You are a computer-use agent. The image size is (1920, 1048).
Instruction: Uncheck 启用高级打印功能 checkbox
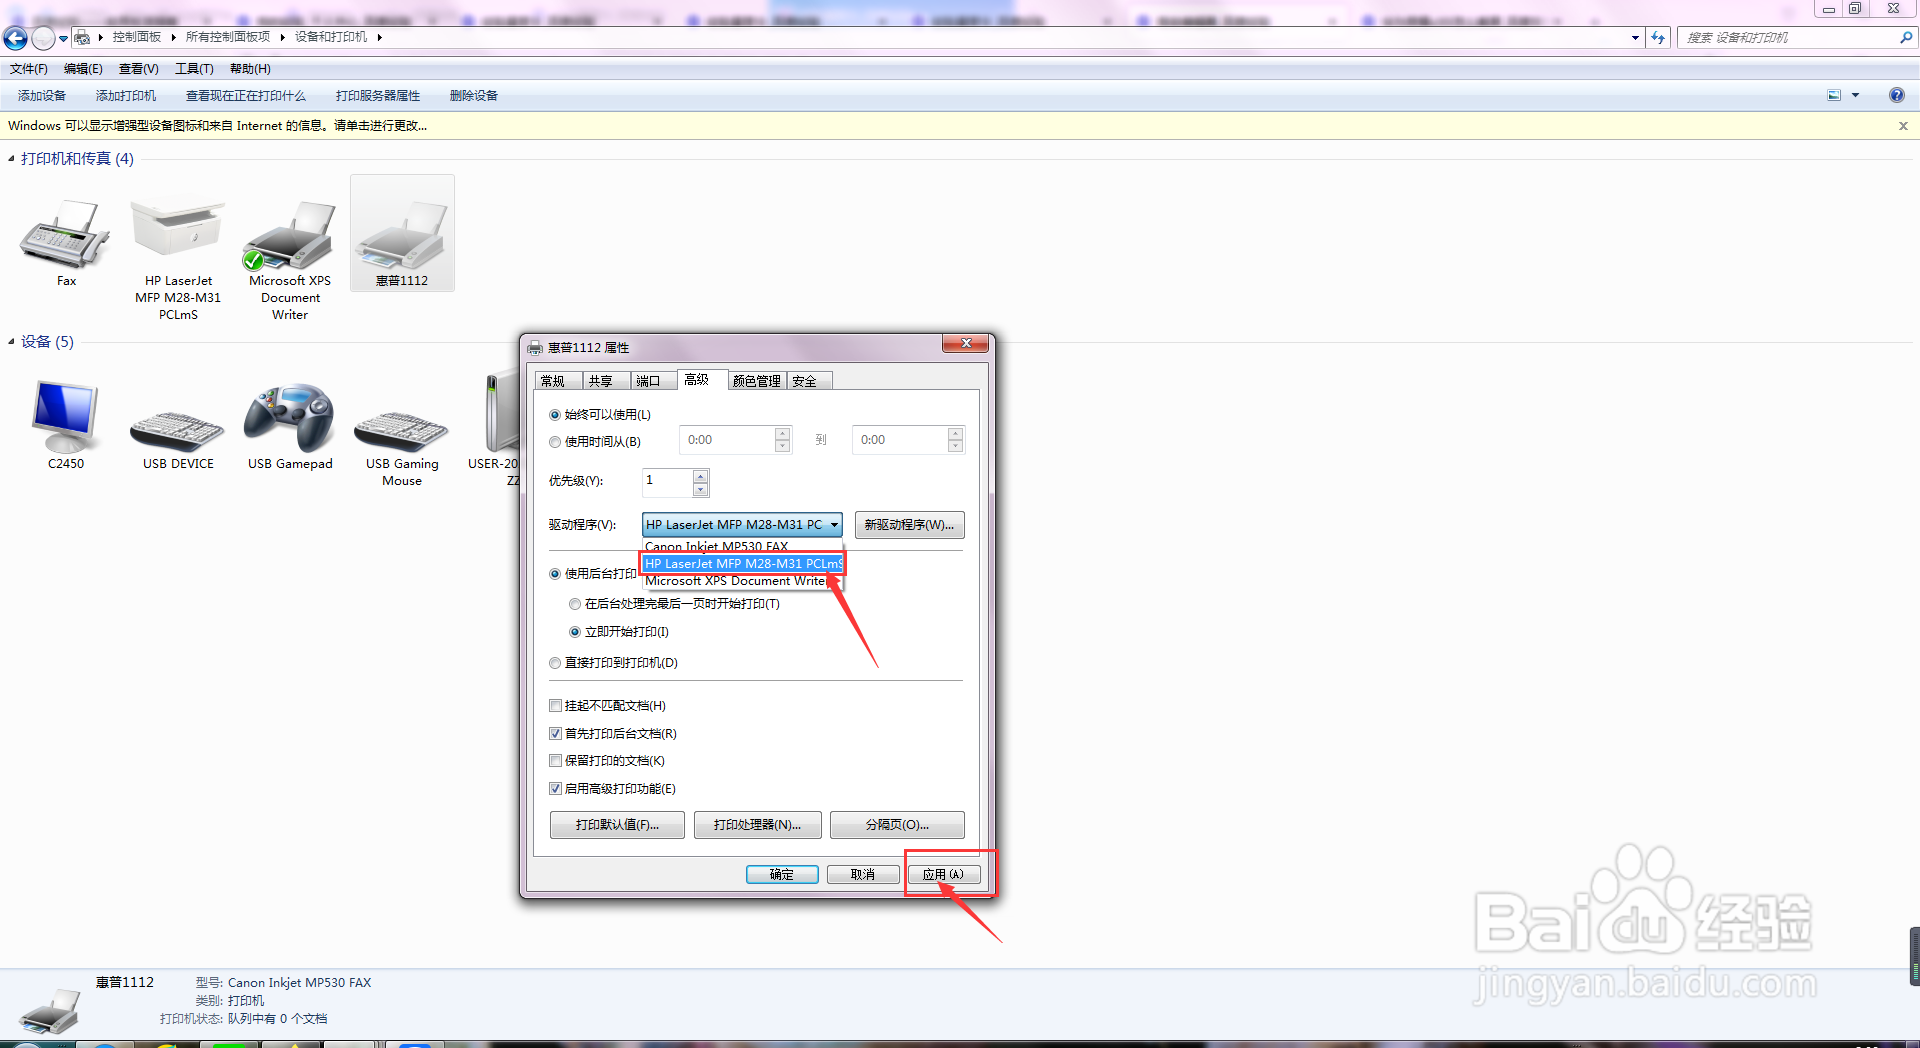[556, 789]
